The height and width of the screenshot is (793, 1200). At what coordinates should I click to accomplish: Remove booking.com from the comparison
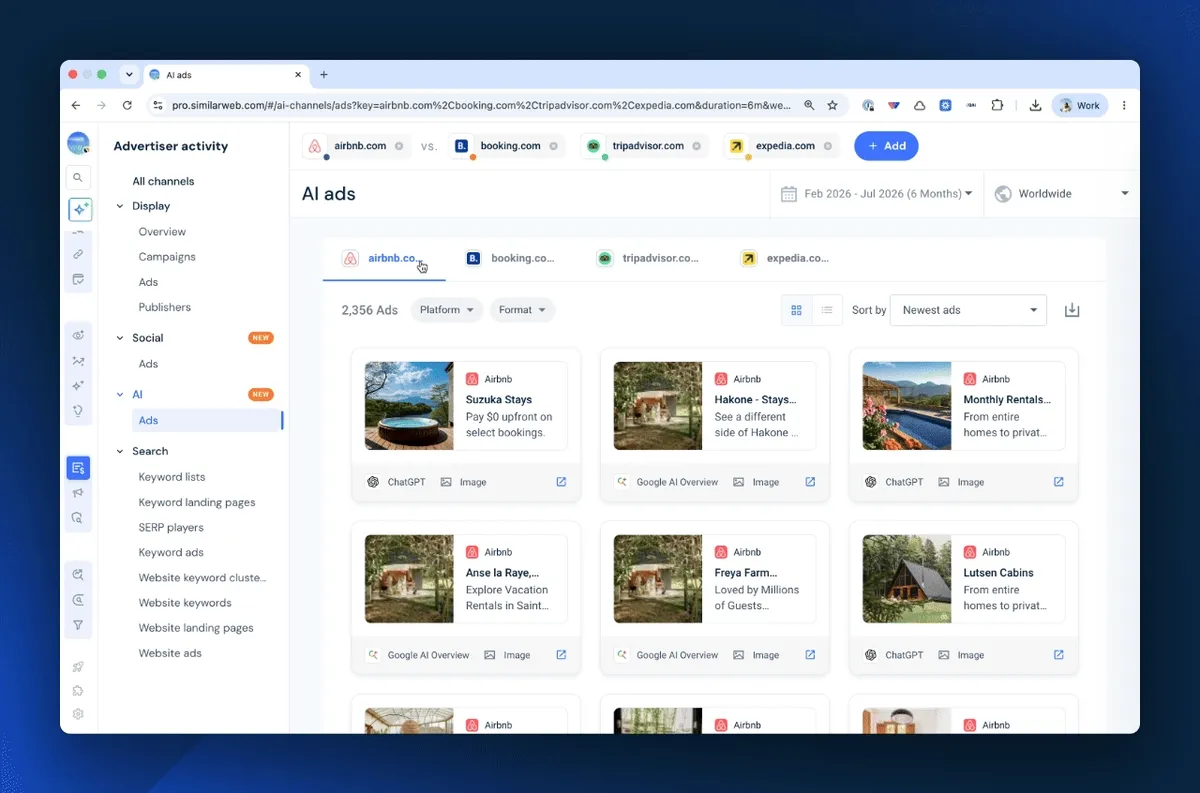[x=552, y=146]
